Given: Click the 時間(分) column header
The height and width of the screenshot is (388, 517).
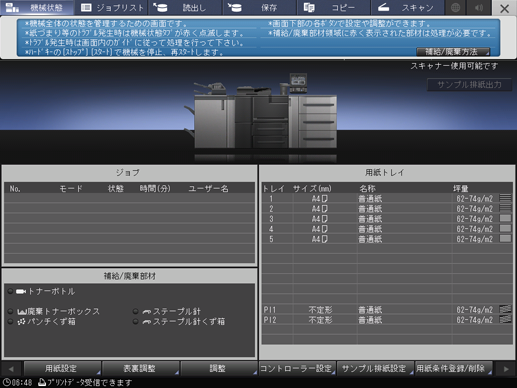Looking at the screenshot, I should pyautogui.click(x=155, y=189).
